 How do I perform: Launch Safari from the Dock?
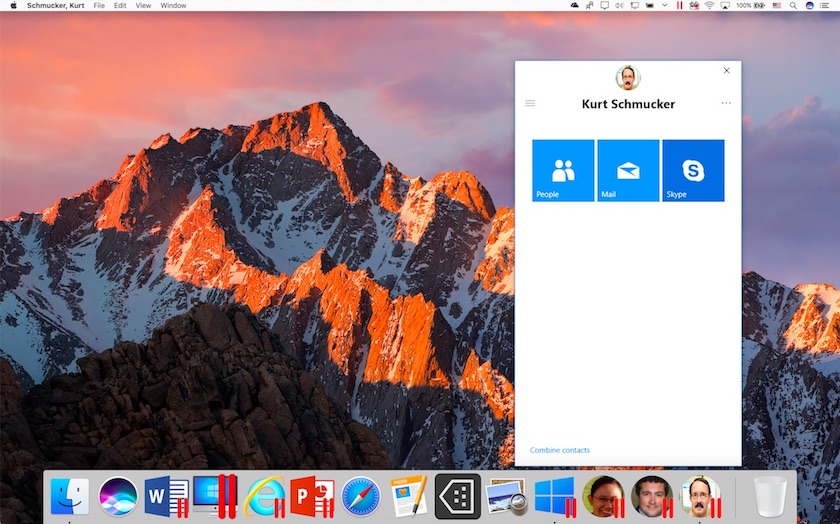[x=361, y=497]
